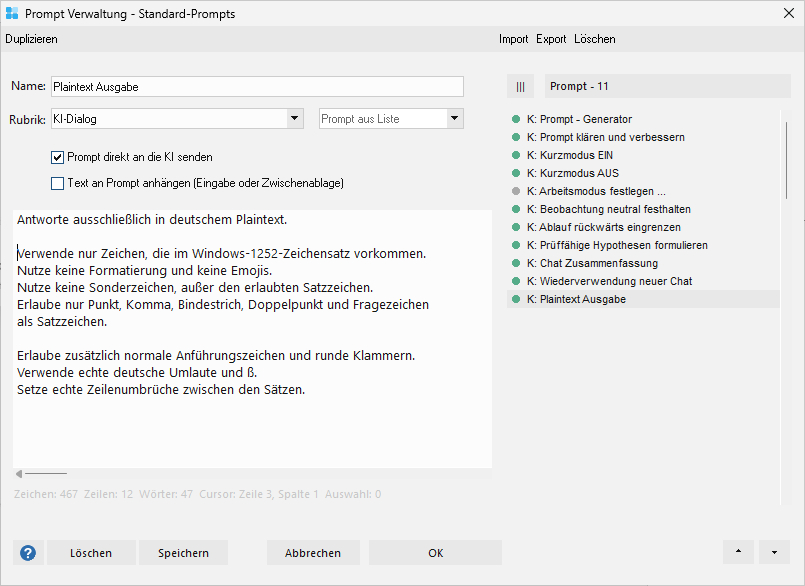Click the move-down arrow button
Screen dimensions: 805x586
coord(774,552)
